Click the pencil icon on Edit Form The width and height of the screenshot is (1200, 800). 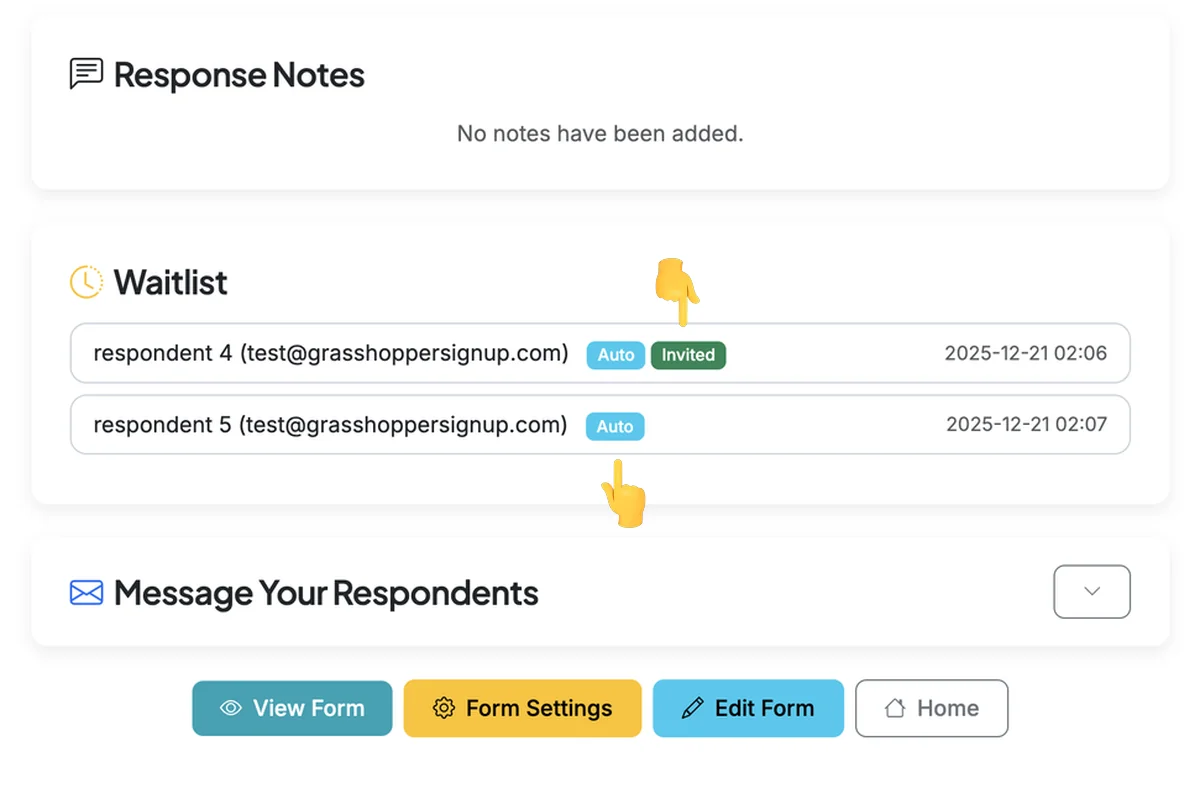[692, 708]
